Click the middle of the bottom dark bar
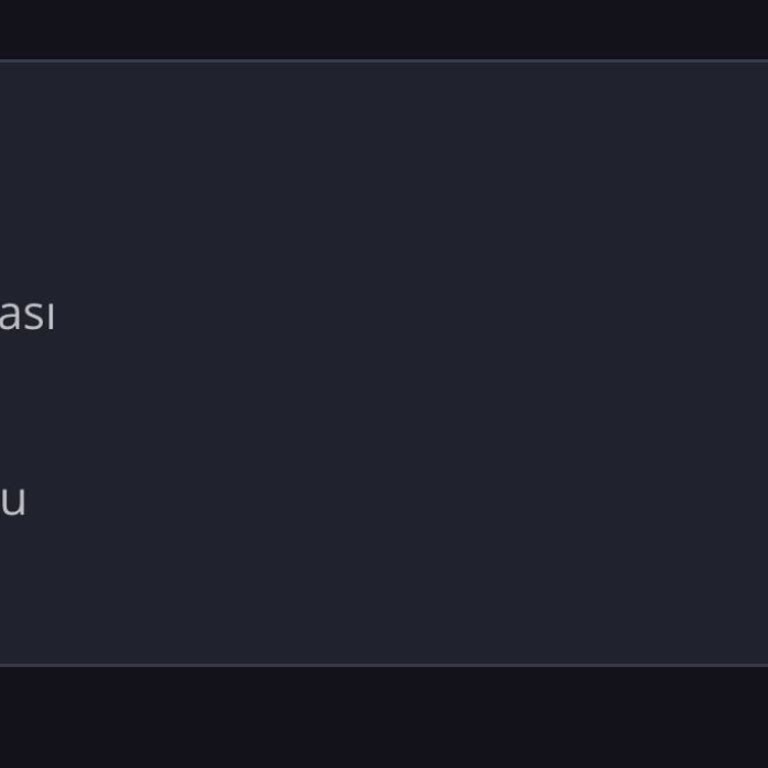The height and width of the screenshot is (768, 768). pyautogui.click(x=384, y=718)
